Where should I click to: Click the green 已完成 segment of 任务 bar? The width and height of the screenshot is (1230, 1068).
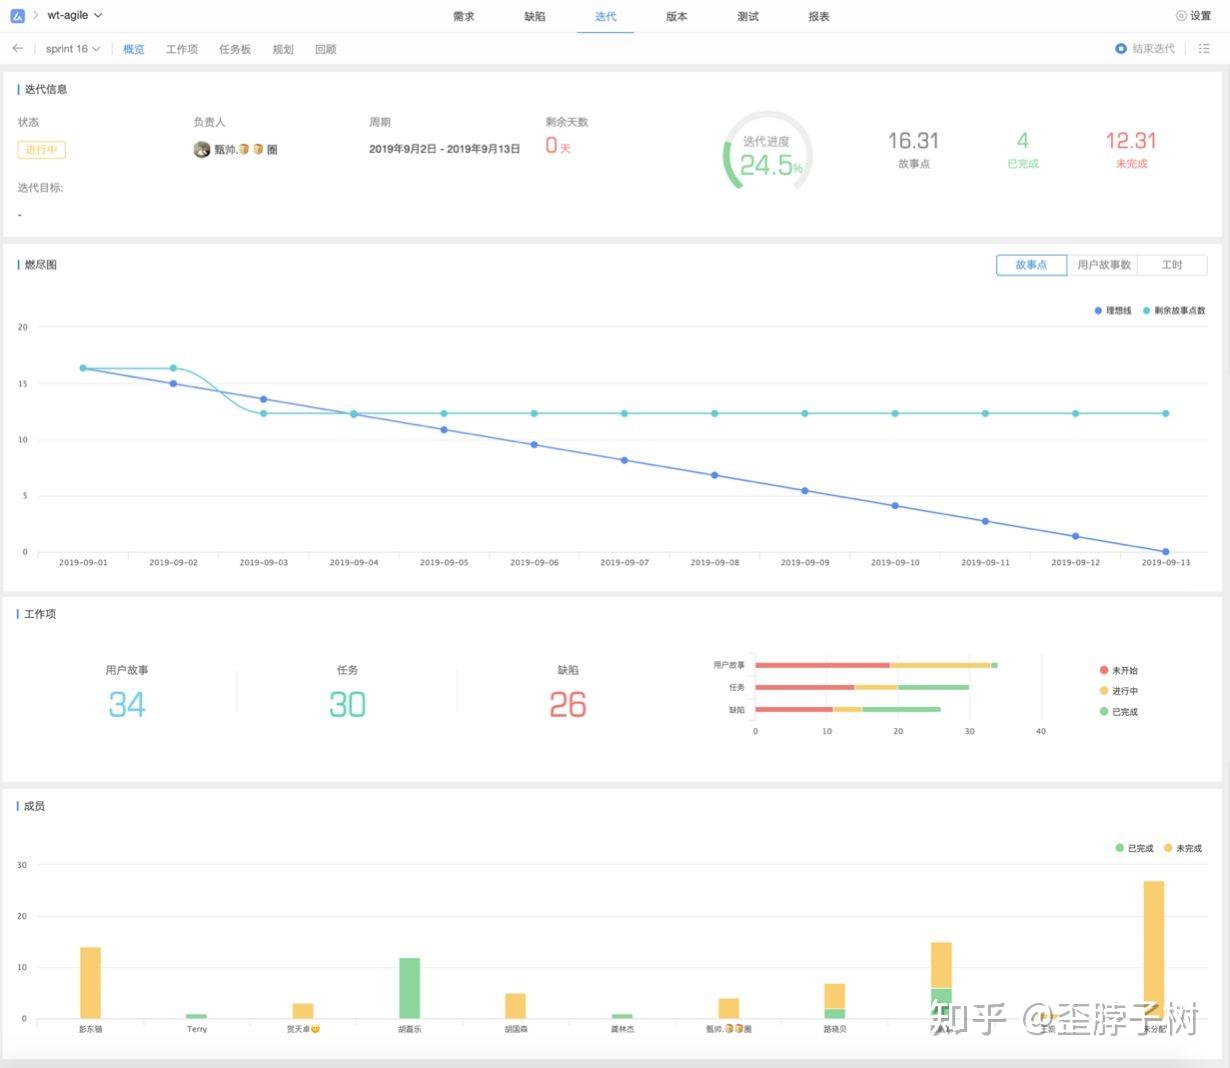click(x=934, y=687)
